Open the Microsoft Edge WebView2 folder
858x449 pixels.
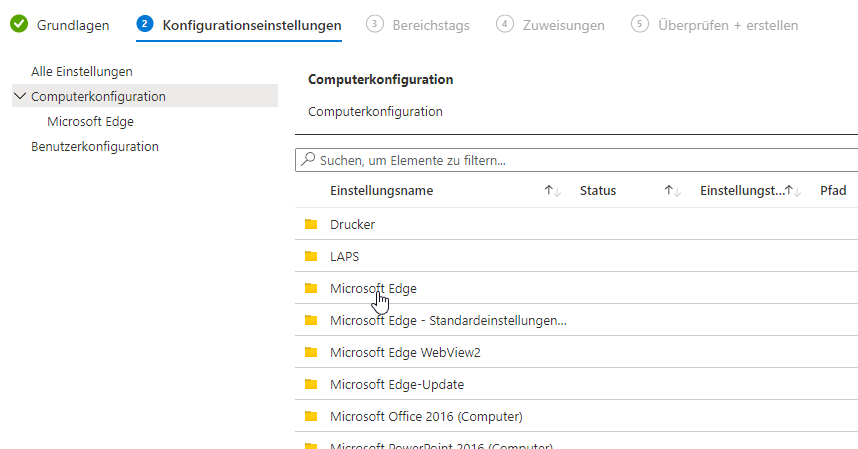(576, 352)
